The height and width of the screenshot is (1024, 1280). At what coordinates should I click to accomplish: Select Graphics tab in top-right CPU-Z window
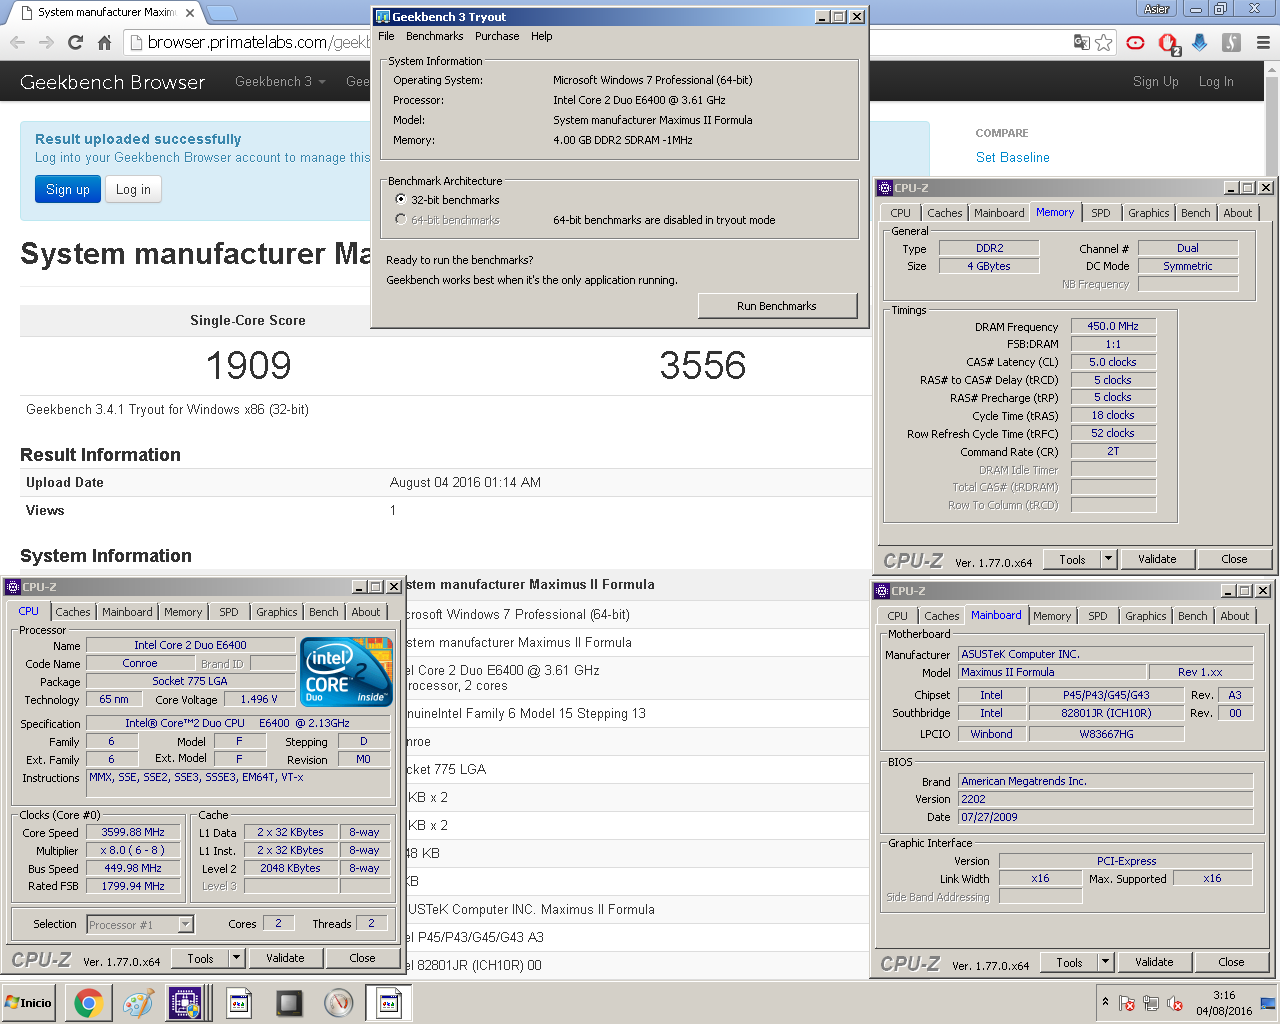(x=1149, y=213)
